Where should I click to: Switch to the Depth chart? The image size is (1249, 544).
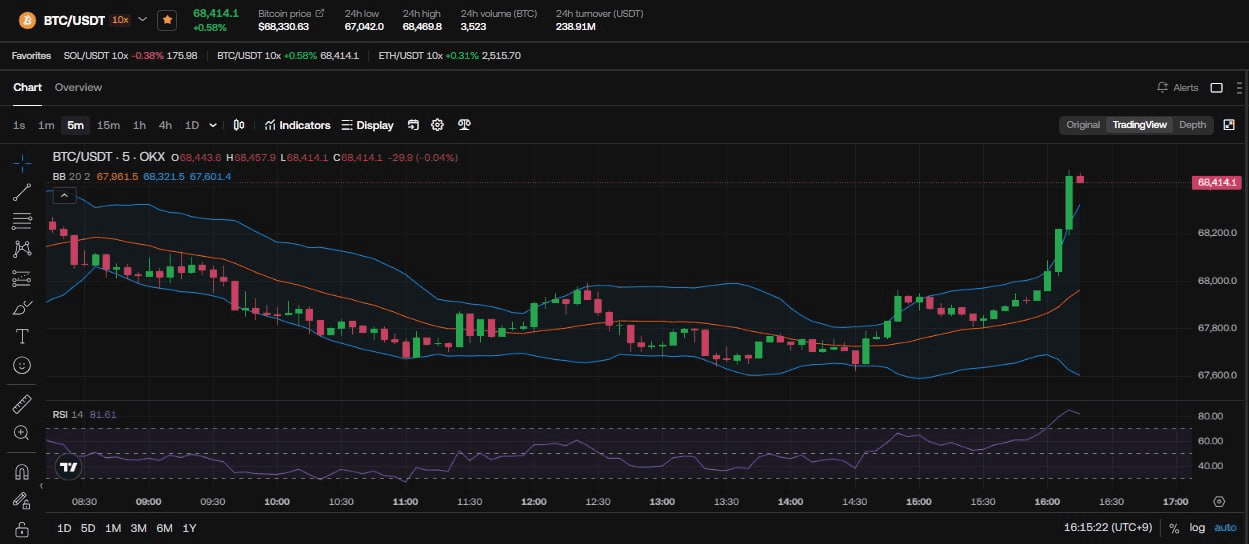click(x=1192, y=125)
